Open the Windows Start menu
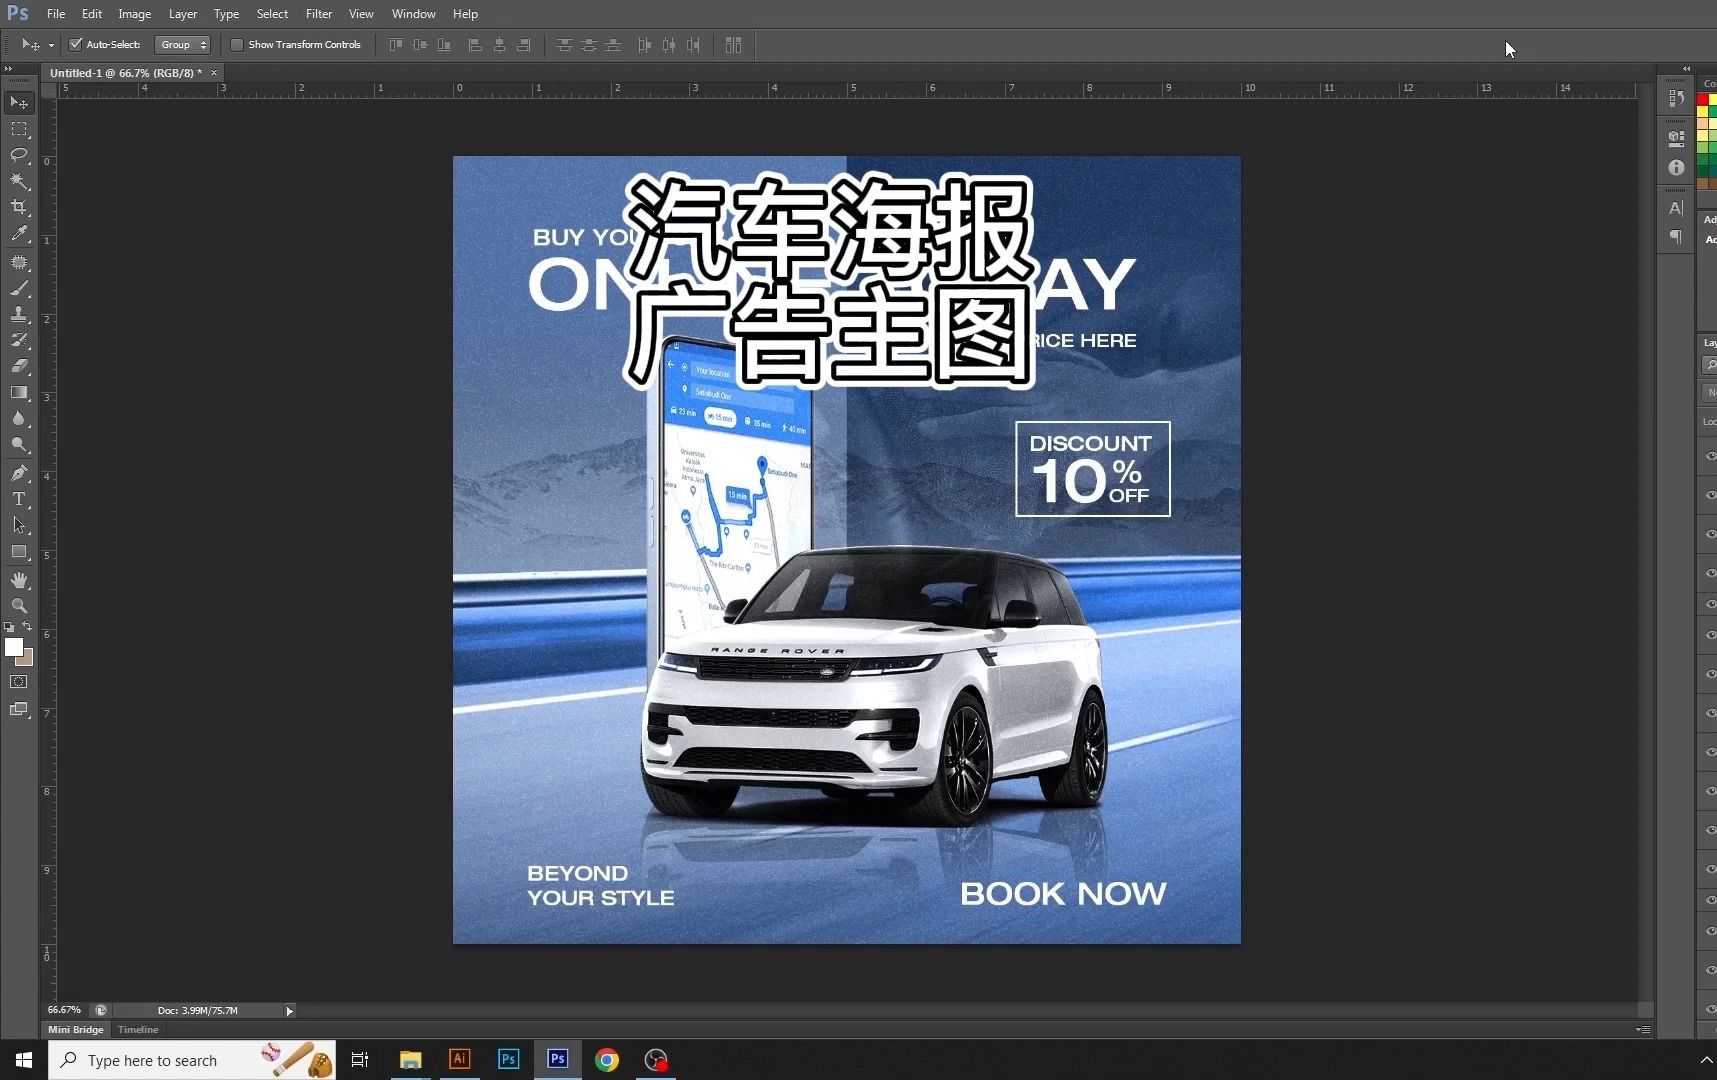The image size is (1717, 1080). [24, 1060]
